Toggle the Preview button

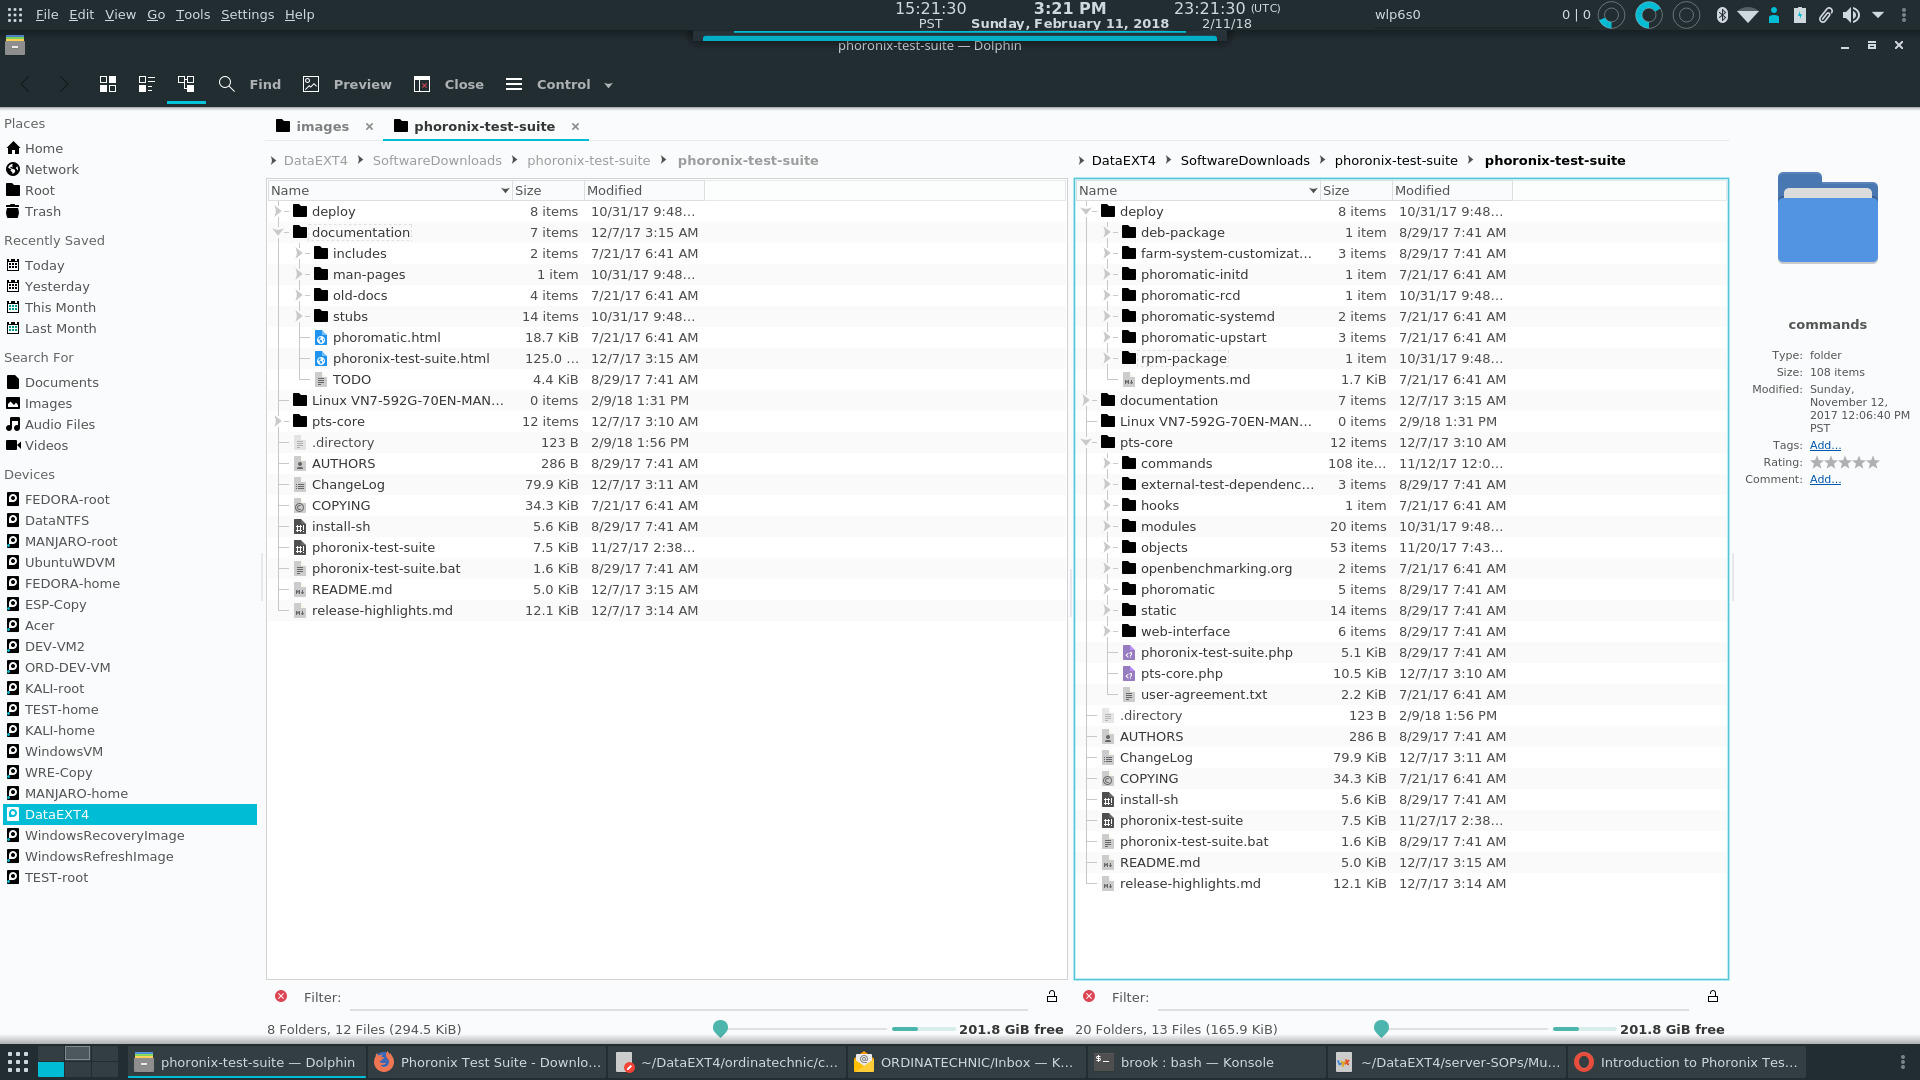point(347,84)
